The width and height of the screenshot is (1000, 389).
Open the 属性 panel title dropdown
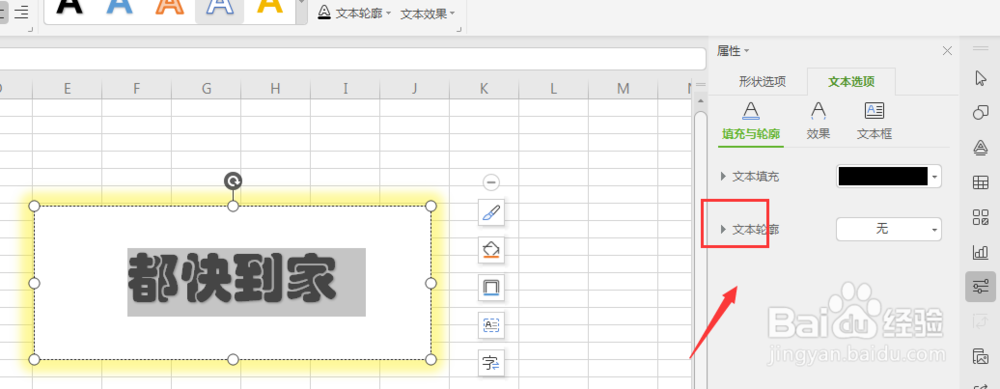tap(733, 50)
